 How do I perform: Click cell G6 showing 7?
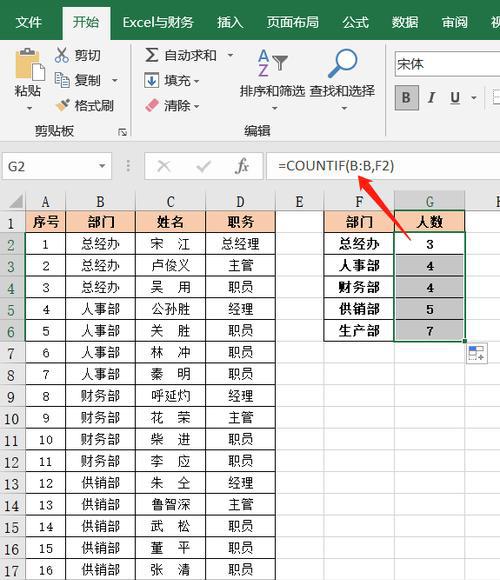[x=430, y=331]
